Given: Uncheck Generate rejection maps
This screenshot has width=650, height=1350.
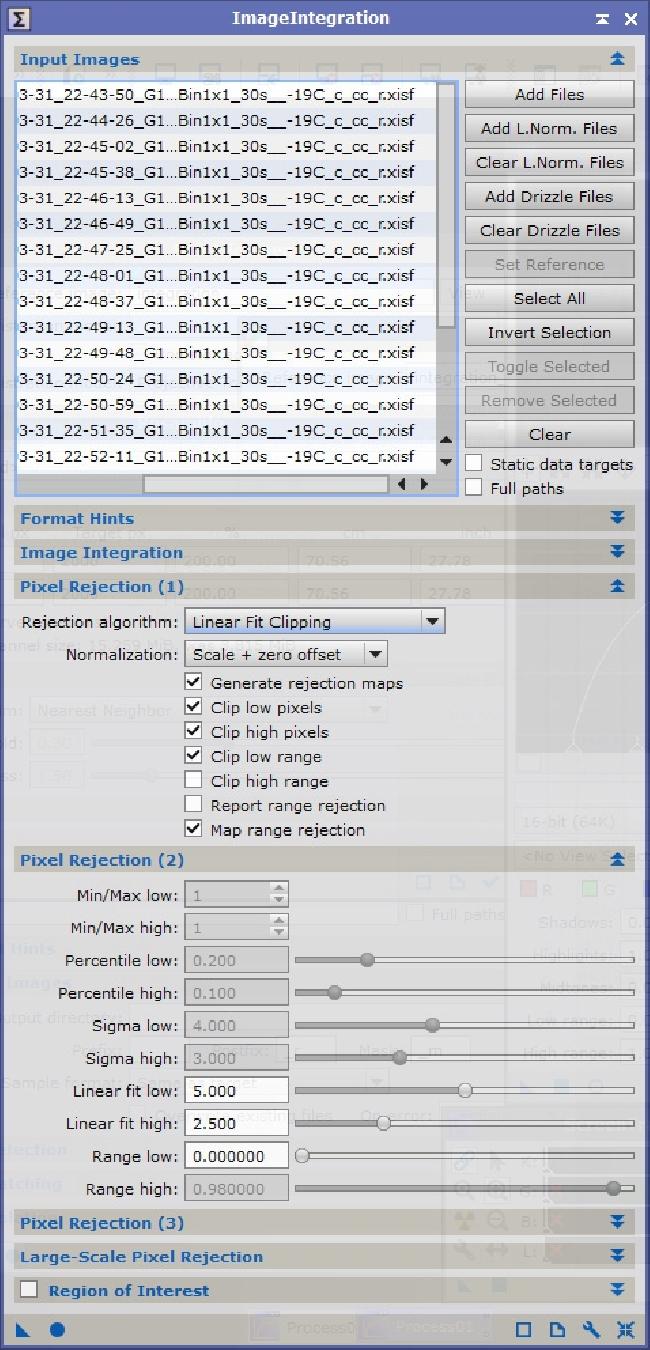Looking at the screenshot, I should point(194,683).
